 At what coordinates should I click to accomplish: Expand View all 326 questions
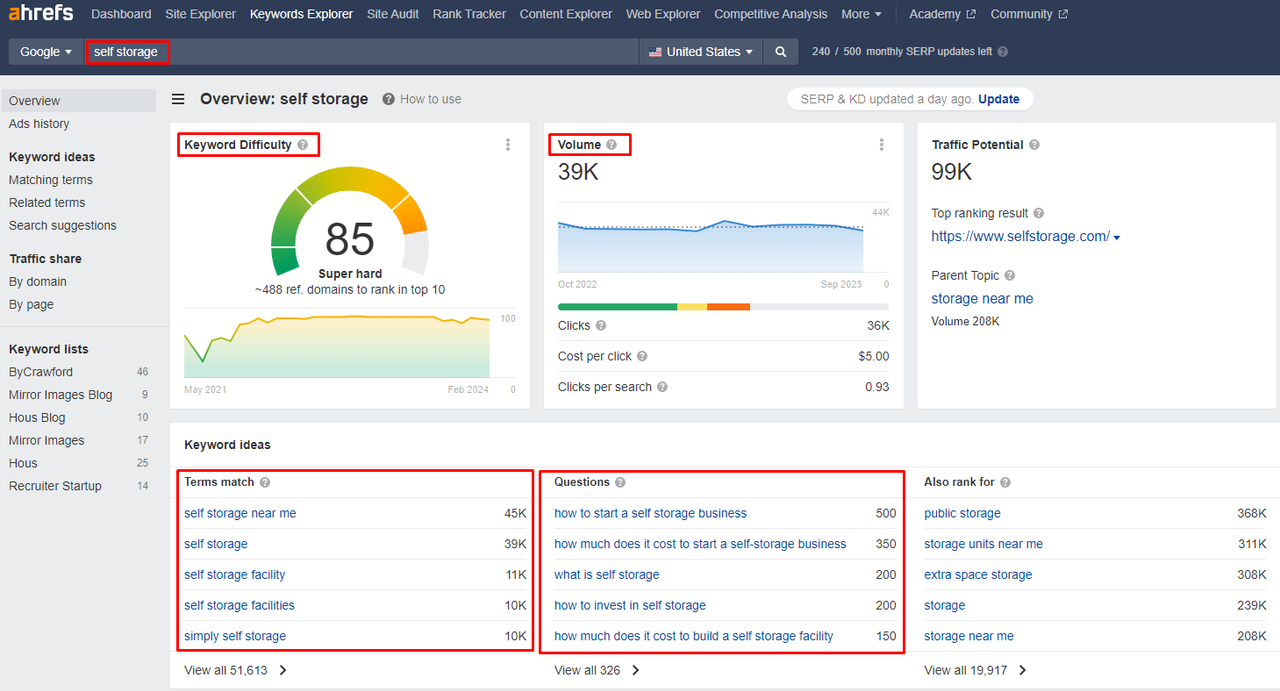(597, 670)
